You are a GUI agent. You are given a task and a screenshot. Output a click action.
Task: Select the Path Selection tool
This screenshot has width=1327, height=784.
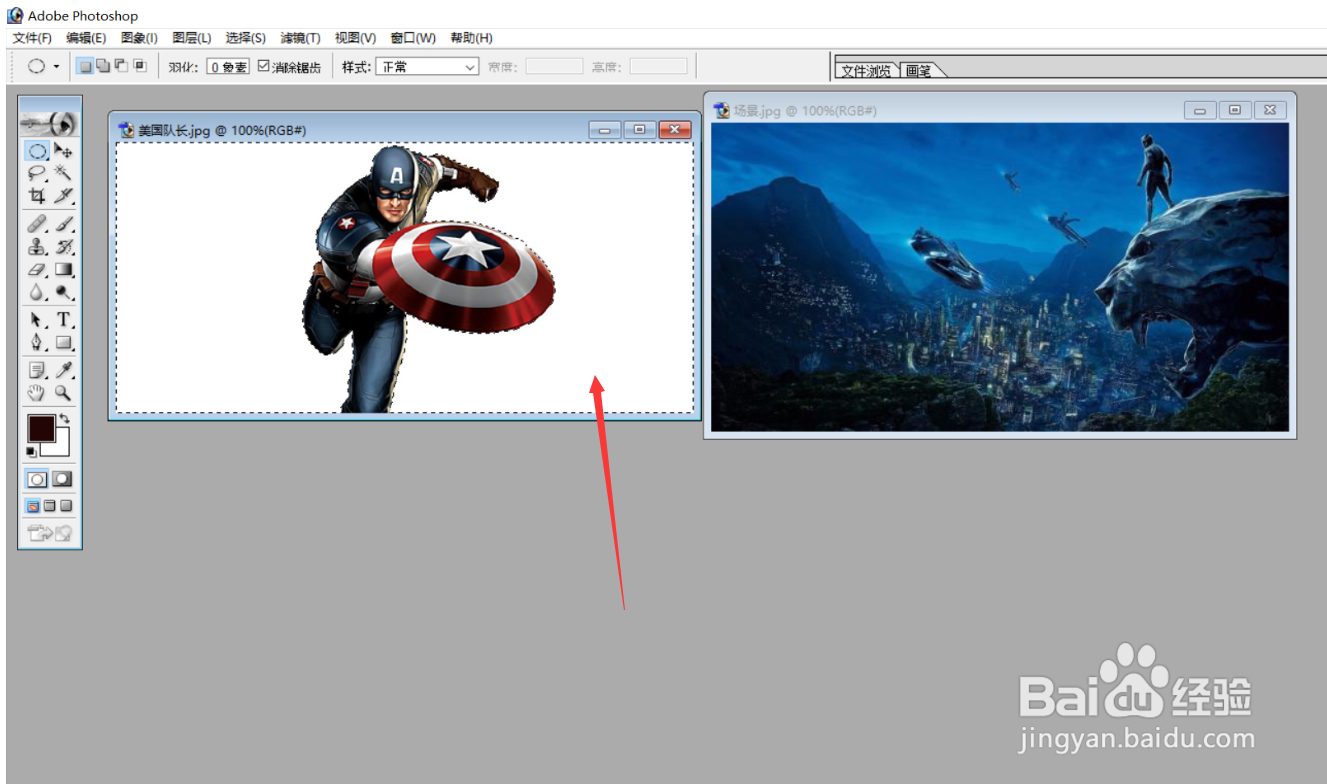pos(37,320)
